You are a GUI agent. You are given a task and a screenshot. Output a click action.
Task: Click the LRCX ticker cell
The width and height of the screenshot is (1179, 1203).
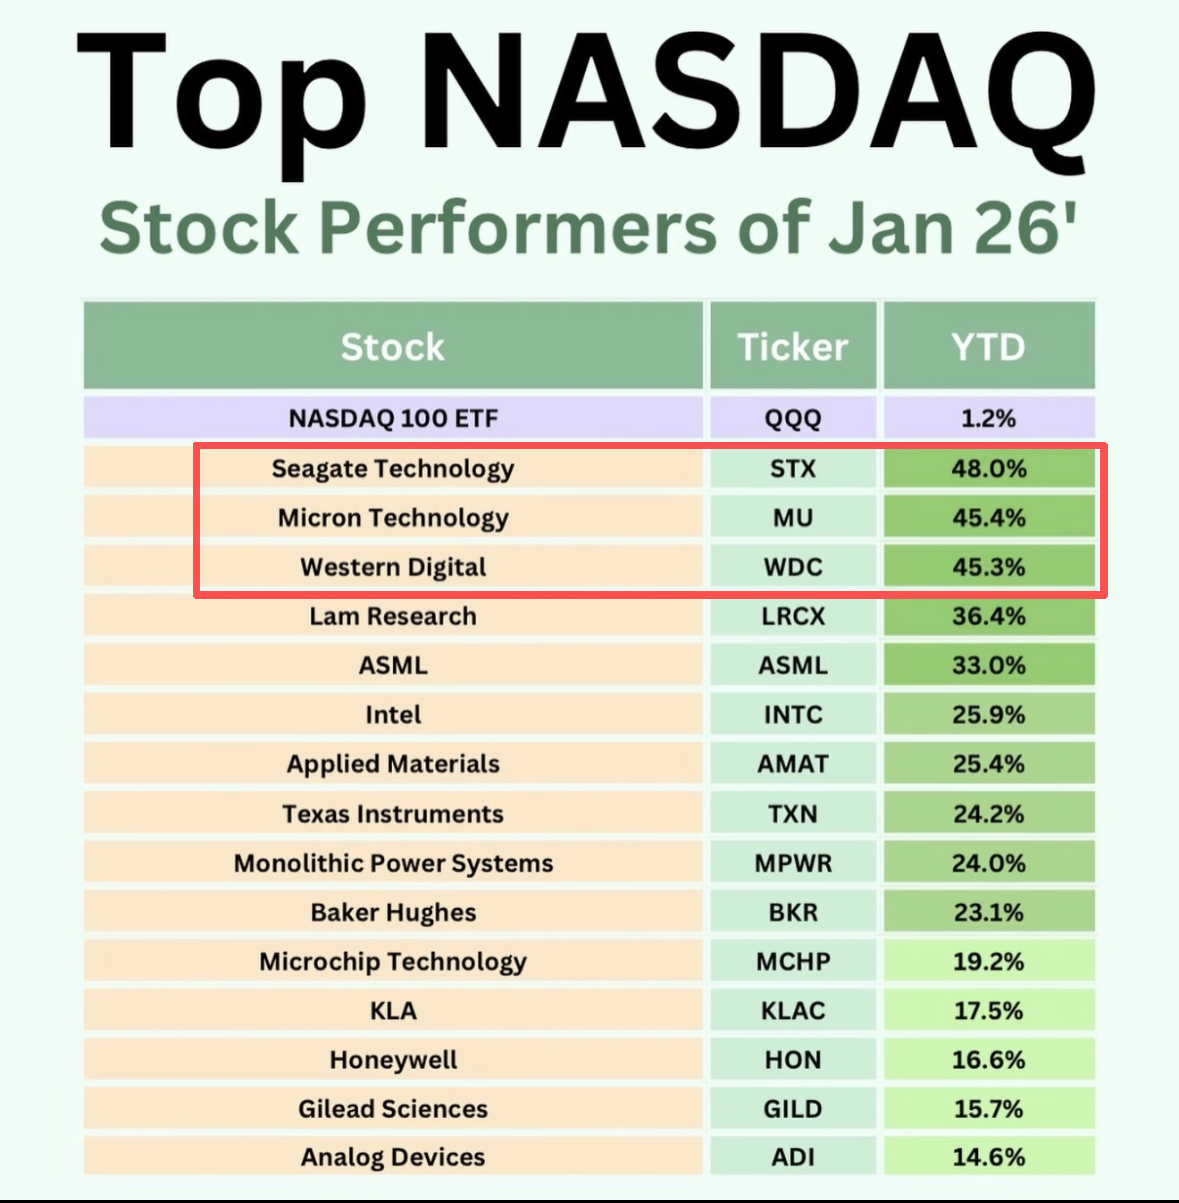click(x=793, y=616)
